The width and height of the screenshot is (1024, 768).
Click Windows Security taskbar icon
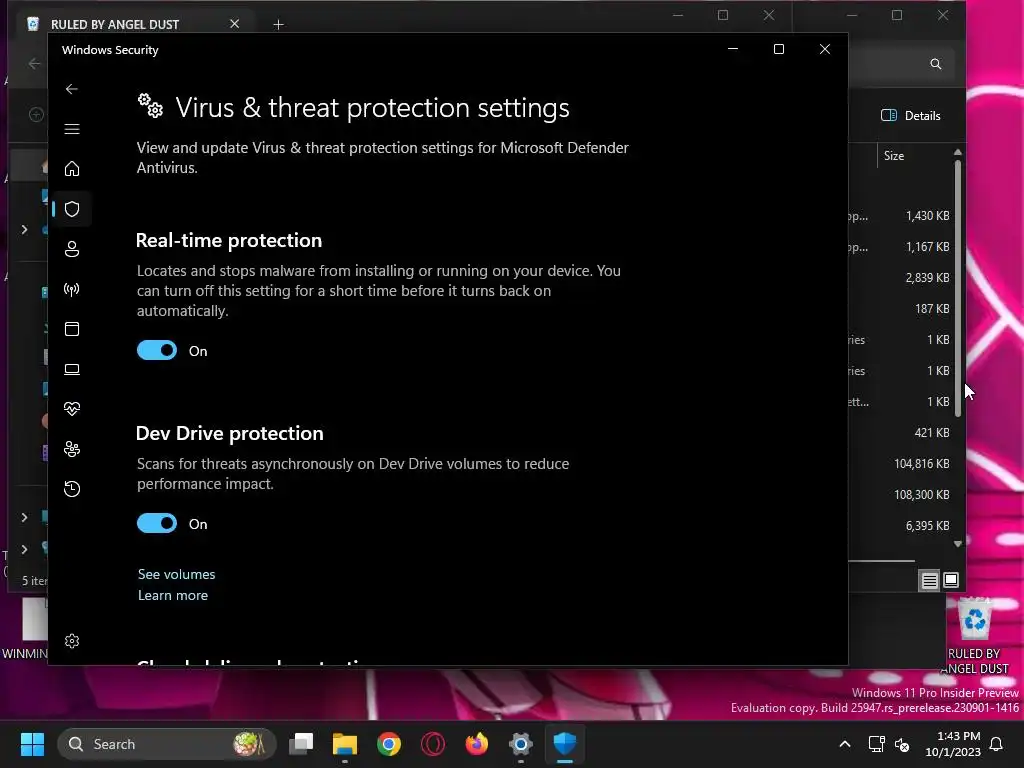coord(565,744)
